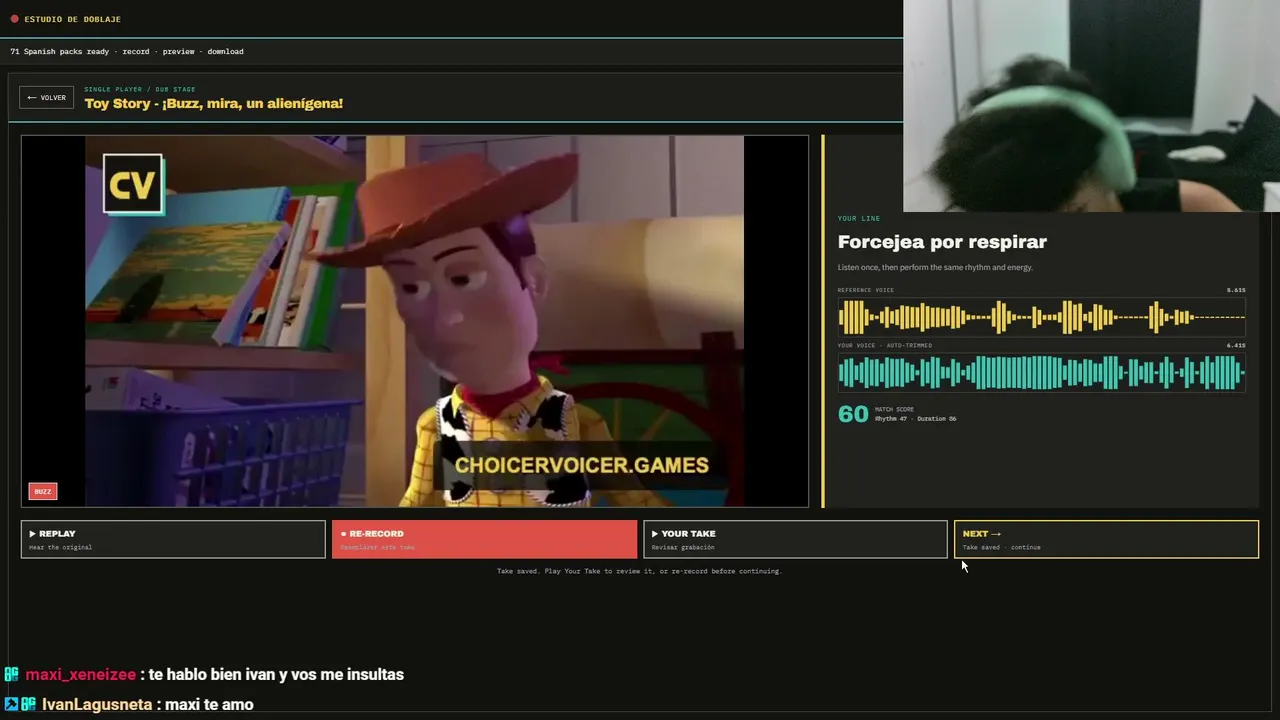This screenshot has height=720, width=1280.
Task: Click the reference voice waveform
Action: click(x=1041, y=318)
